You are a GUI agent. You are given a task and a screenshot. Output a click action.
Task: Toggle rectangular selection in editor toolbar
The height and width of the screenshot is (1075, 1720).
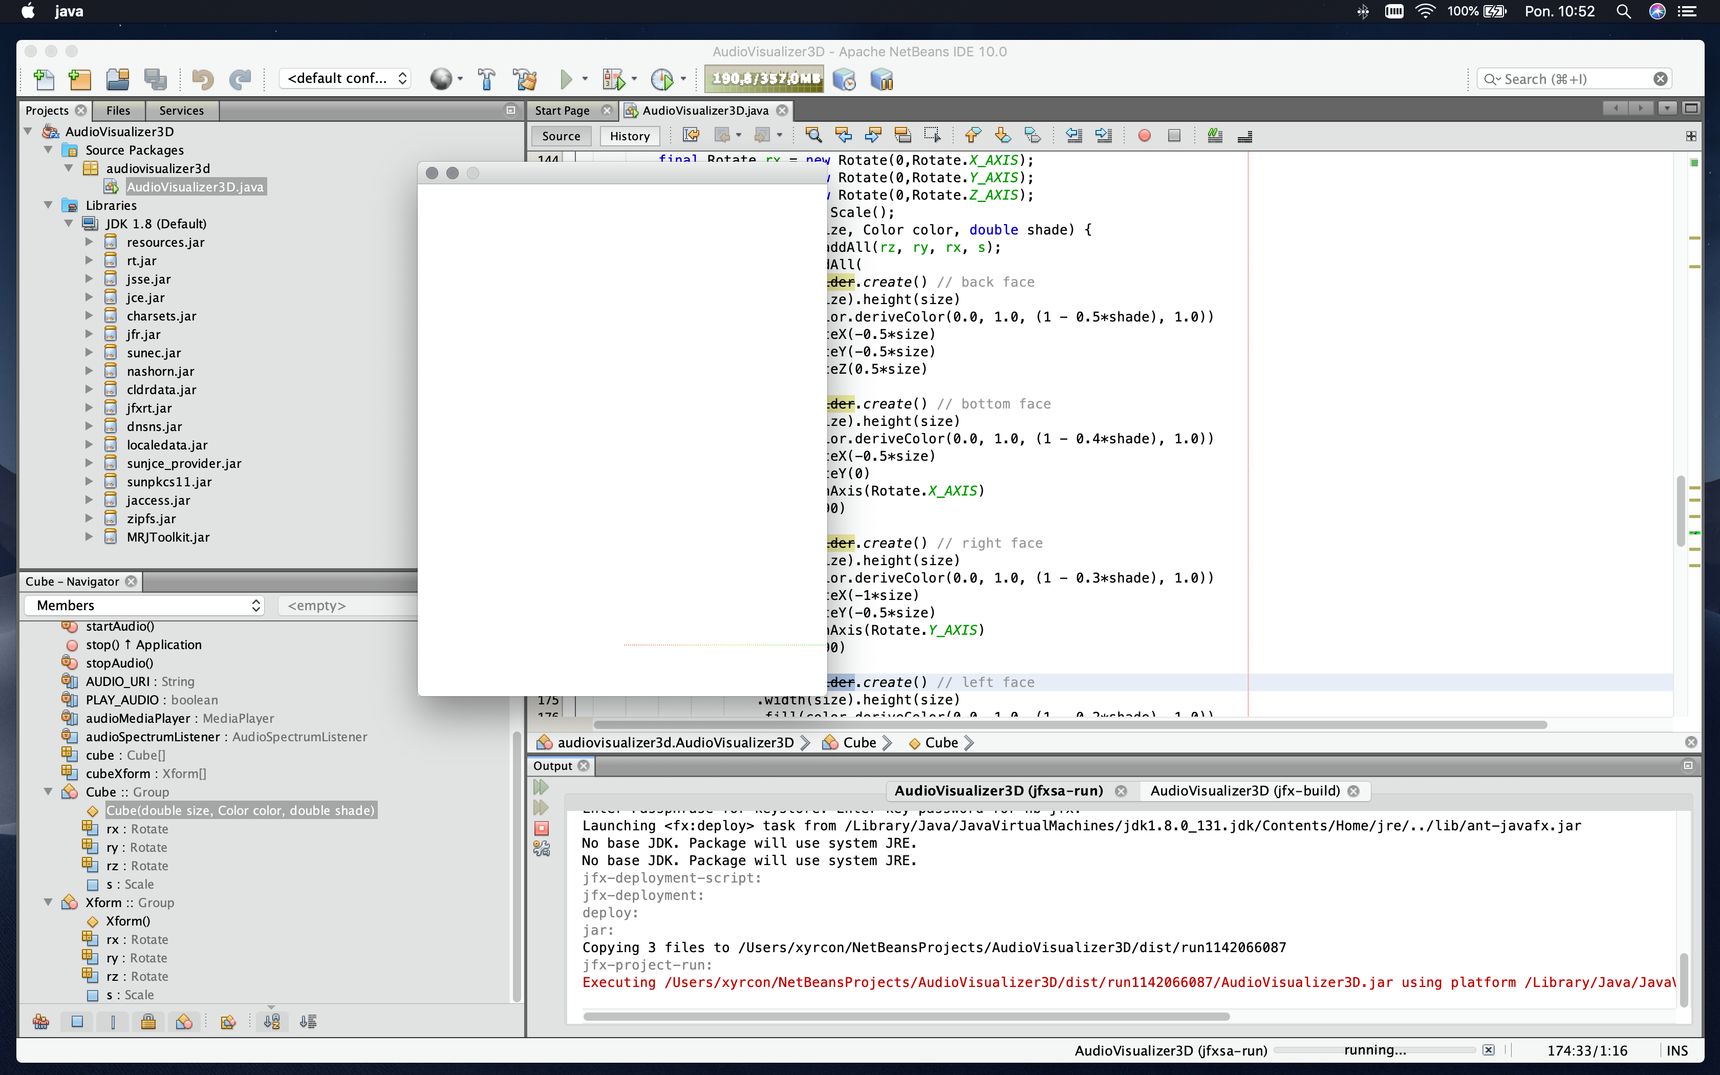[x=933, y=135]
